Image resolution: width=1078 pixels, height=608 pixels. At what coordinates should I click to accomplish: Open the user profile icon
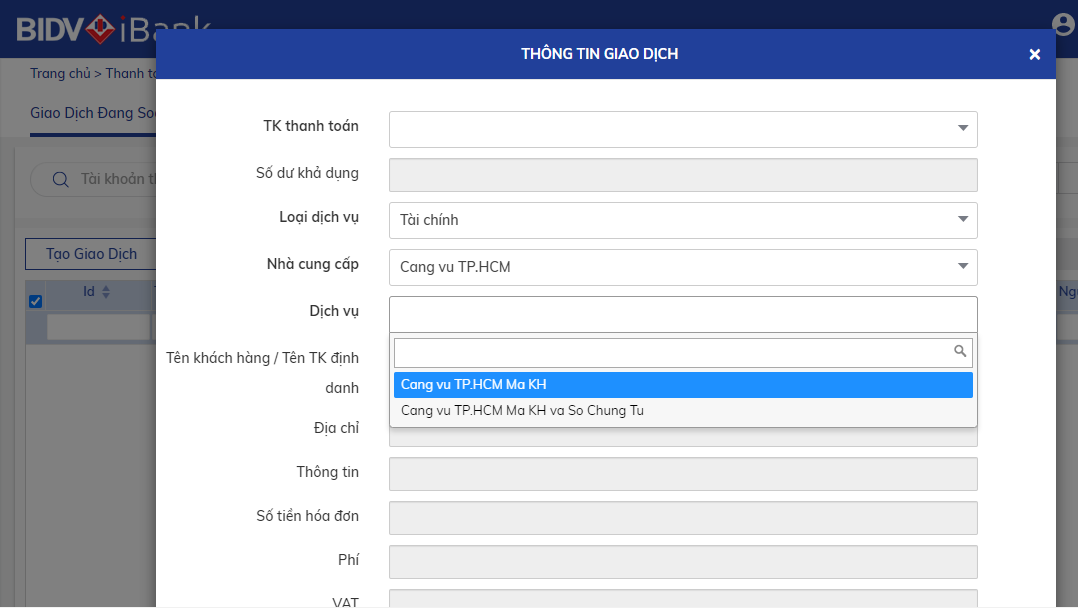point(1064,25)
